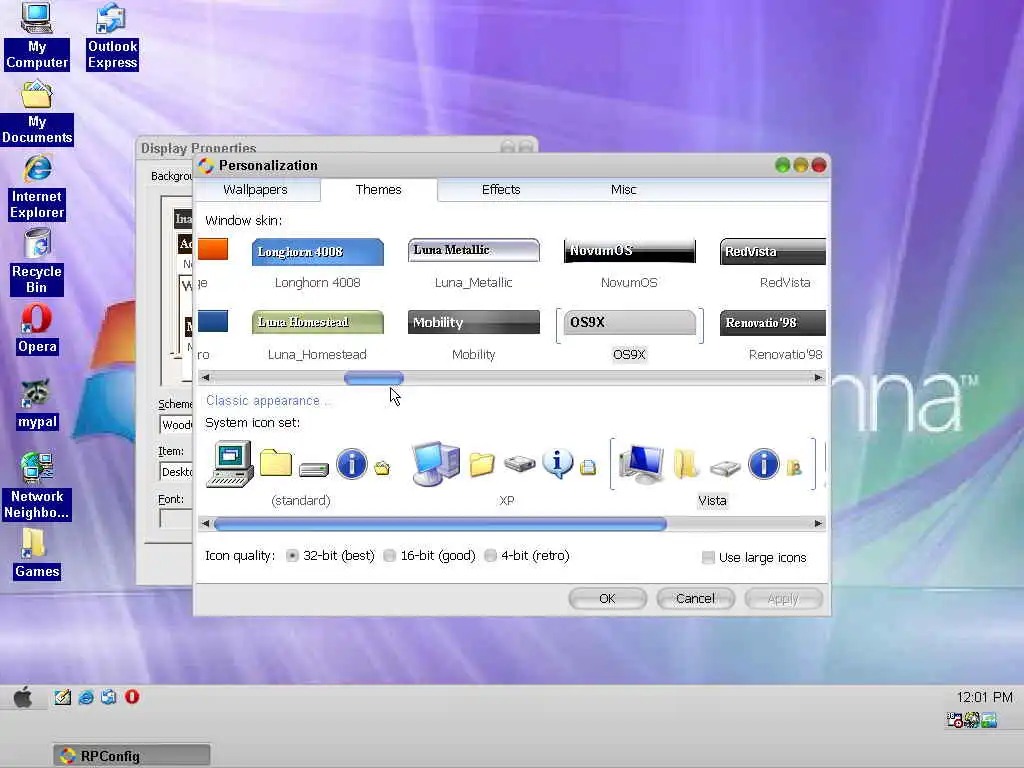The image size is (1024, 768).
Task: Click the middle system tray icon
Action: (x=972, y=720)
